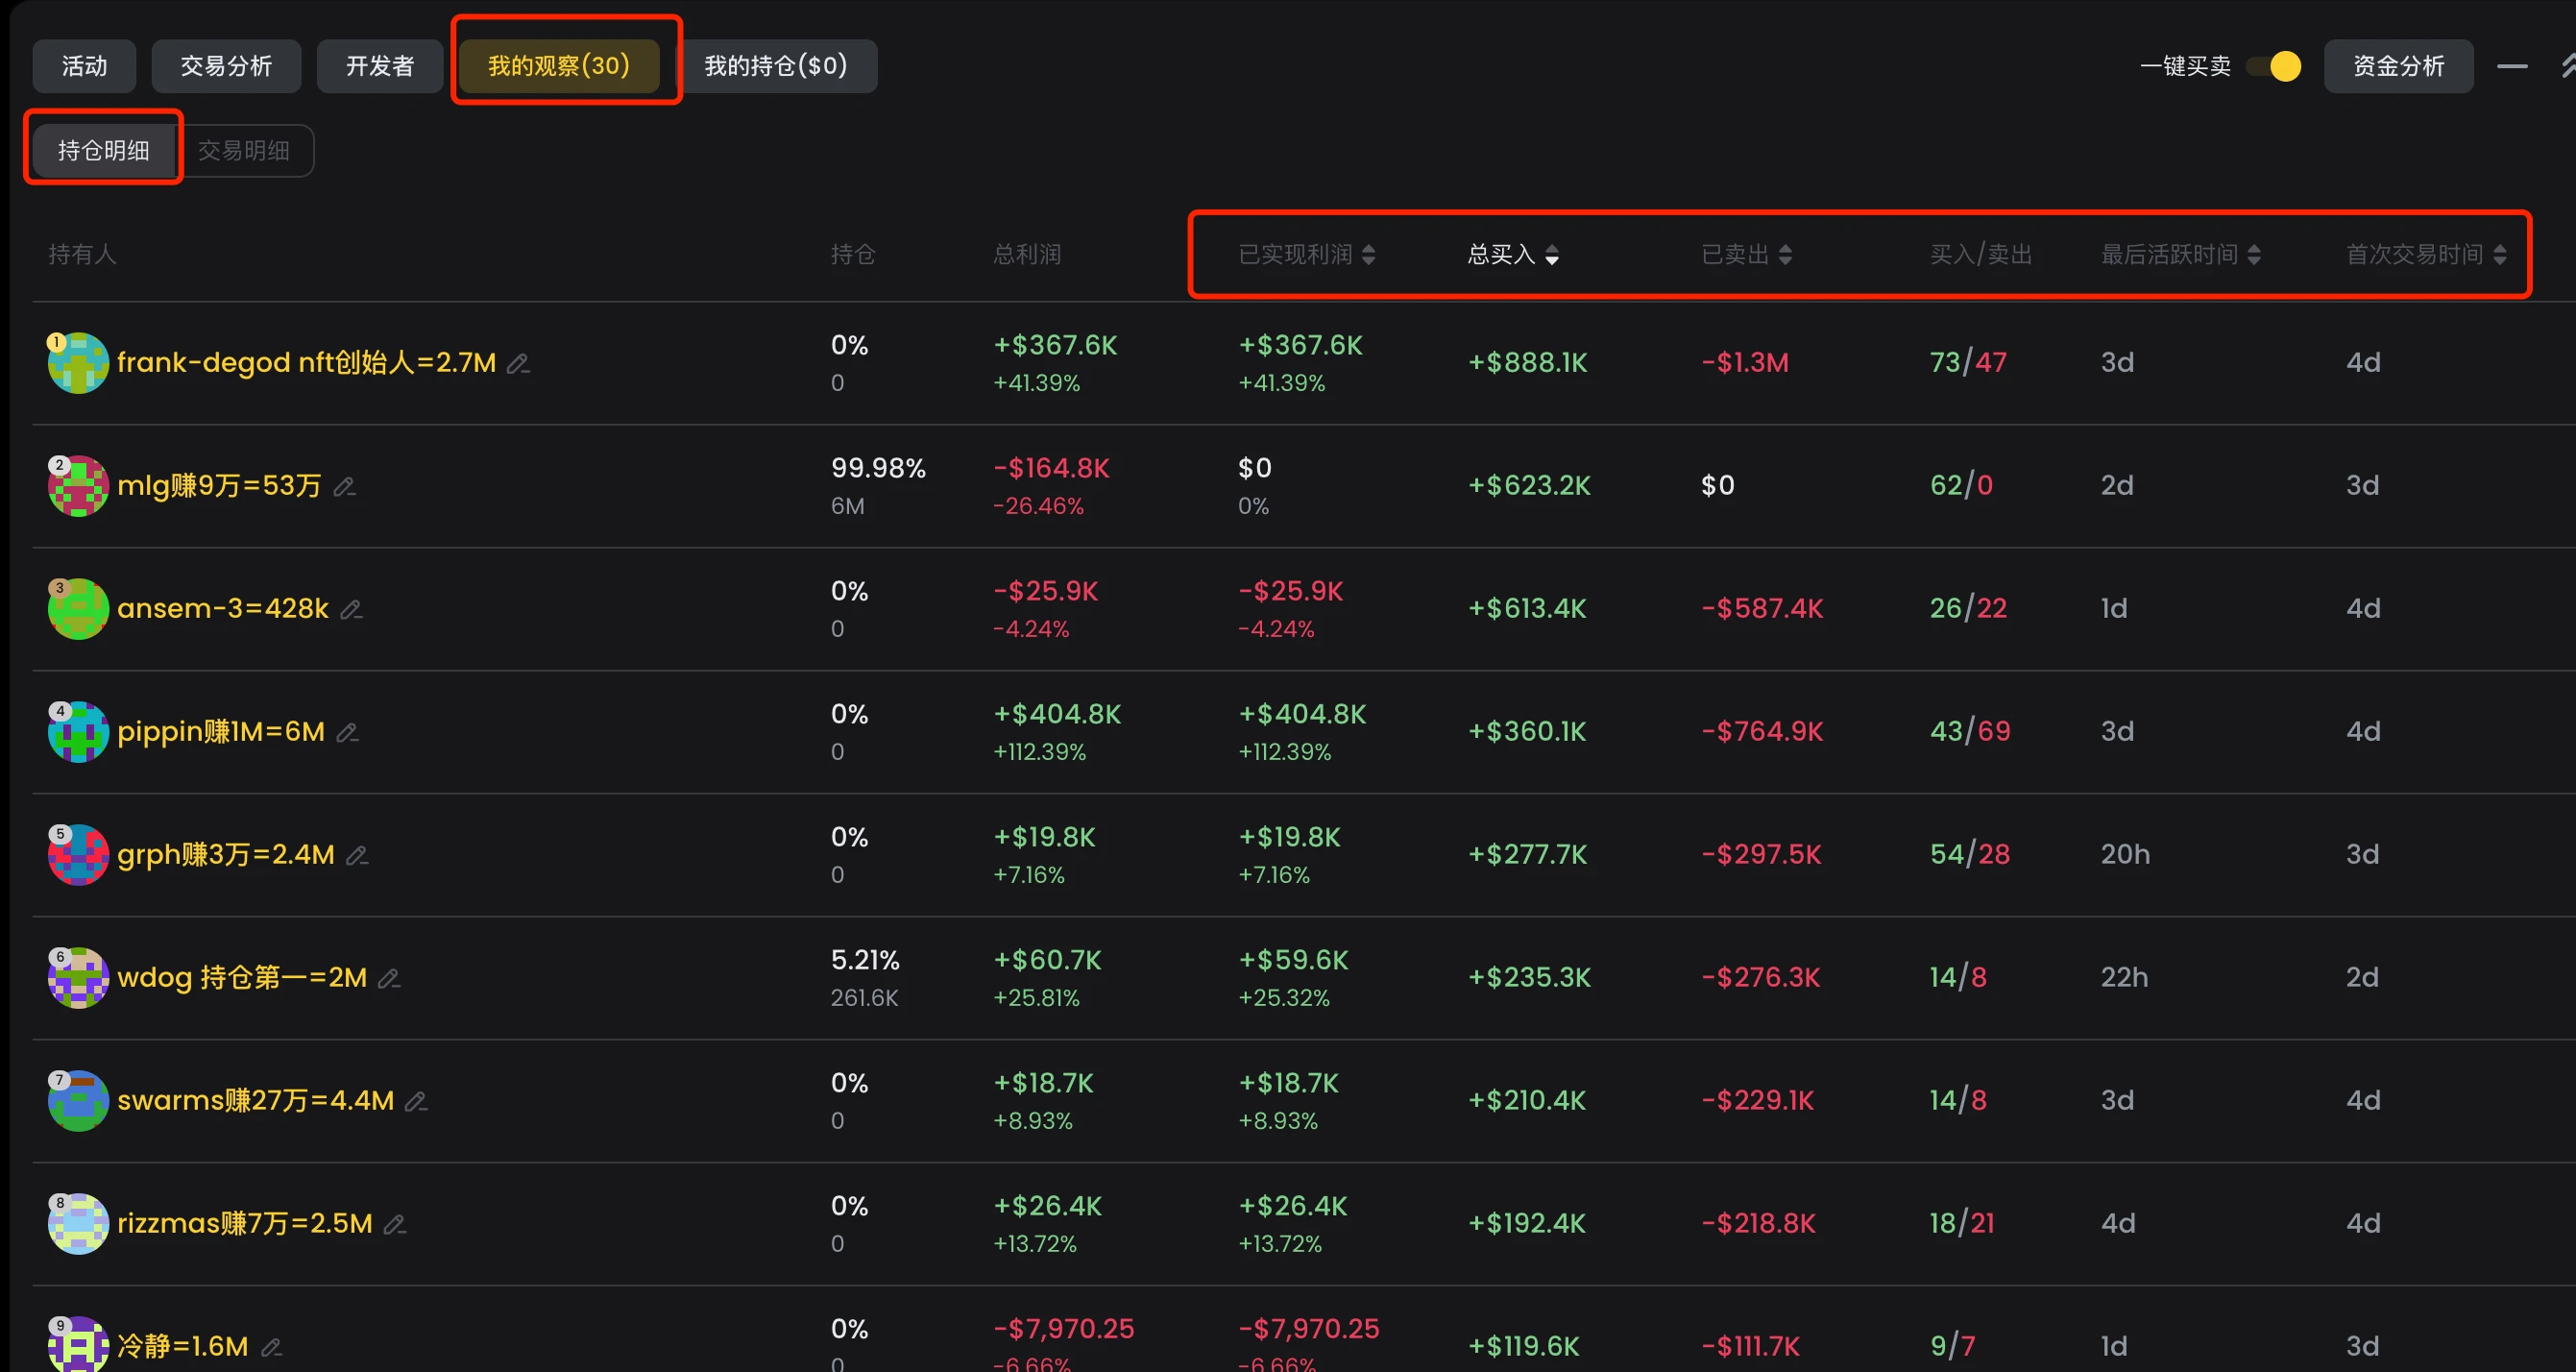Rename pippin赚1M=6M via pencil icon

(x=347, y=733)
